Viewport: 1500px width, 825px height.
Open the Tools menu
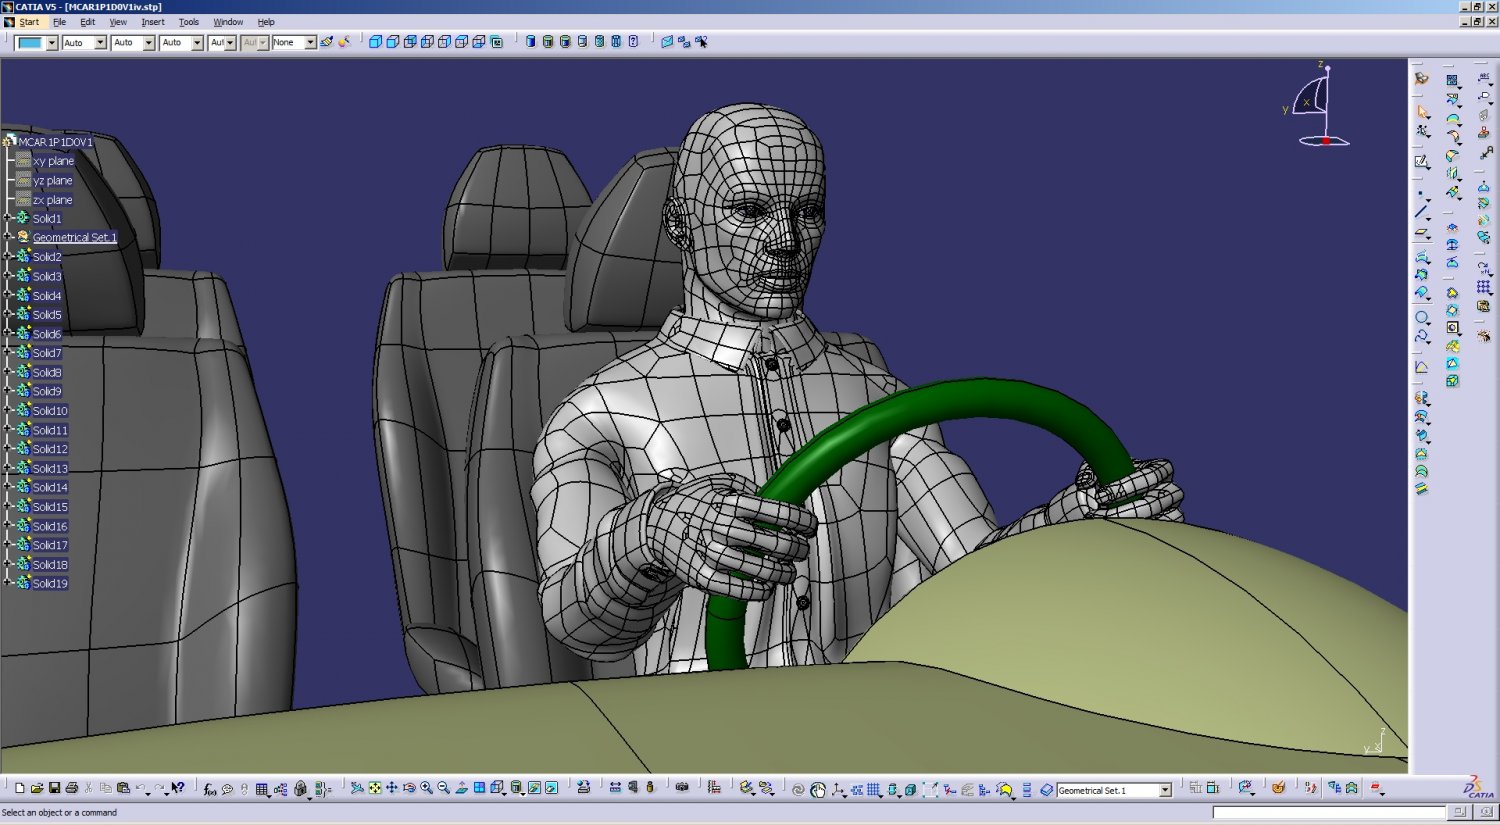[x=188, y=22]
